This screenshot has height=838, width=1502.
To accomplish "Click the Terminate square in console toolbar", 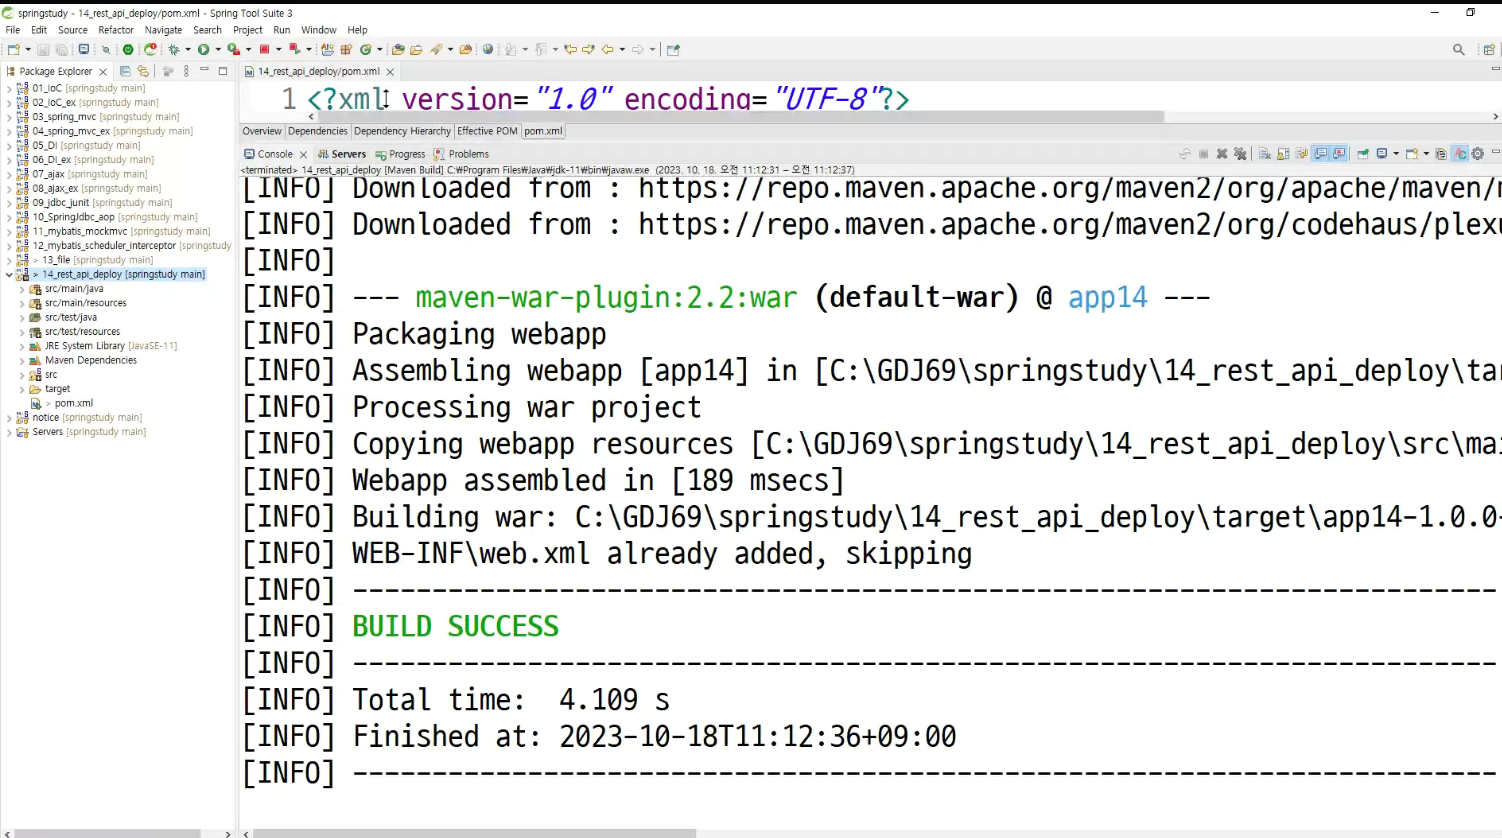I will point(1203,154).
